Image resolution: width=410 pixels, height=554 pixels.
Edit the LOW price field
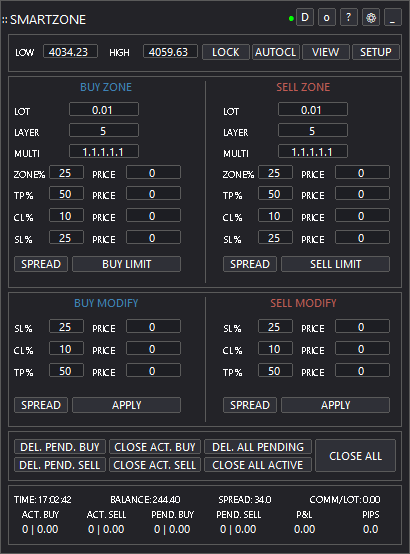[70, 52]
